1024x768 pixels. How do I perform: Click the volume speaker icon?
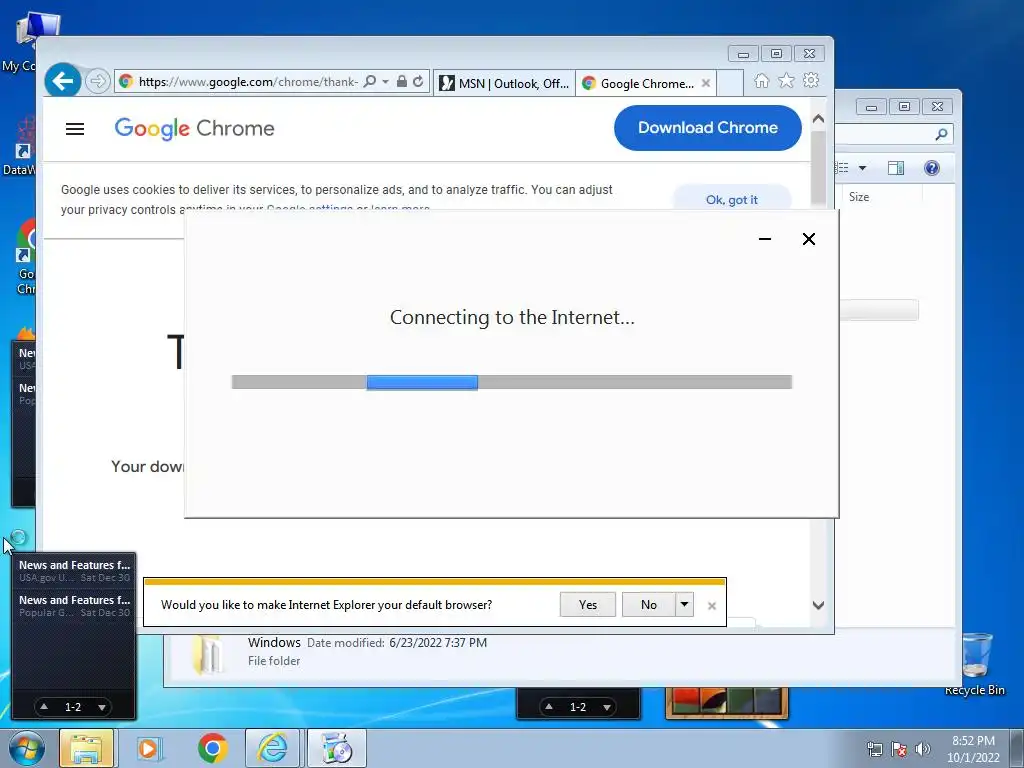pyautogui.click(x=923, y=750)
